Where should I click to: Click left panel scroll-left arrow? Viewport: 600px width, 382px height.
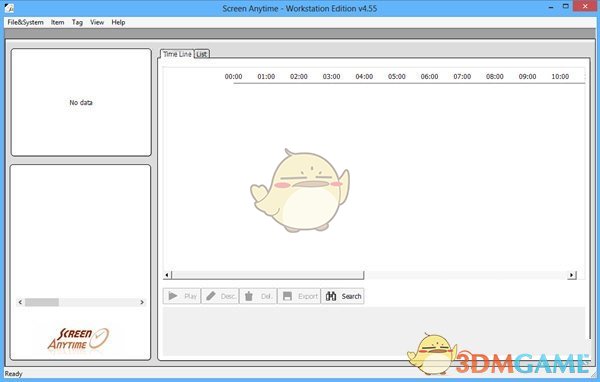[20, 302]
